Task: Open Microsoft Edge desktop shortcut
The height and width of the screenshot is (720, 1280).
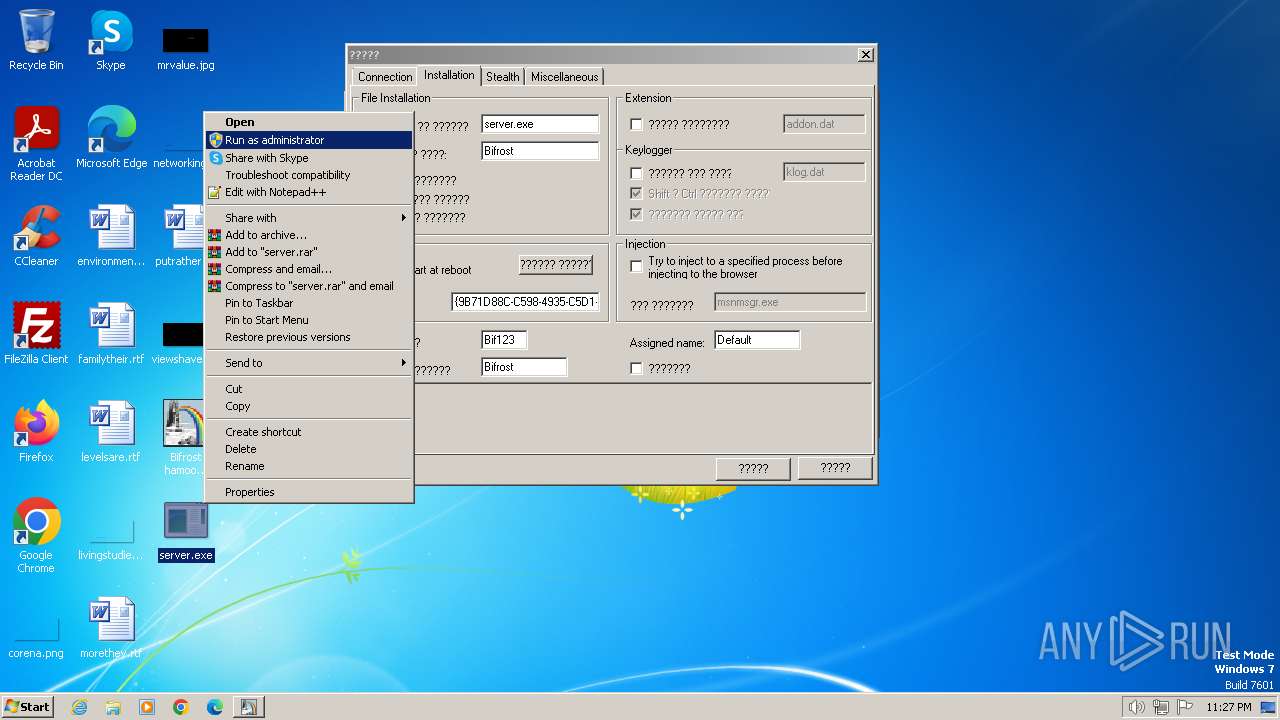Action: [x=111, y=138]
